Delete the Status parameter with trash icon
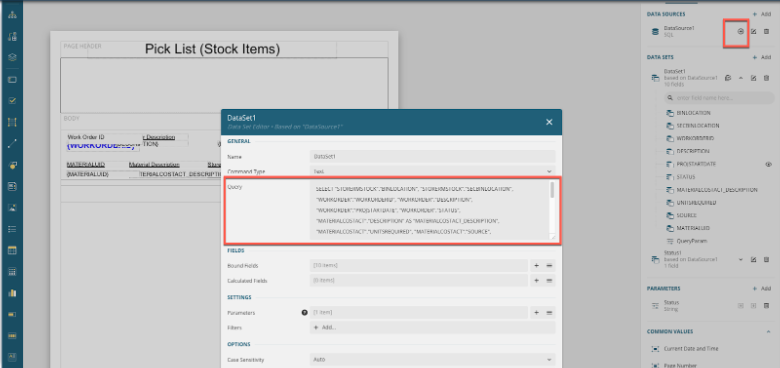The width and height of the screenshot is (780, 368). click(766, 305)
